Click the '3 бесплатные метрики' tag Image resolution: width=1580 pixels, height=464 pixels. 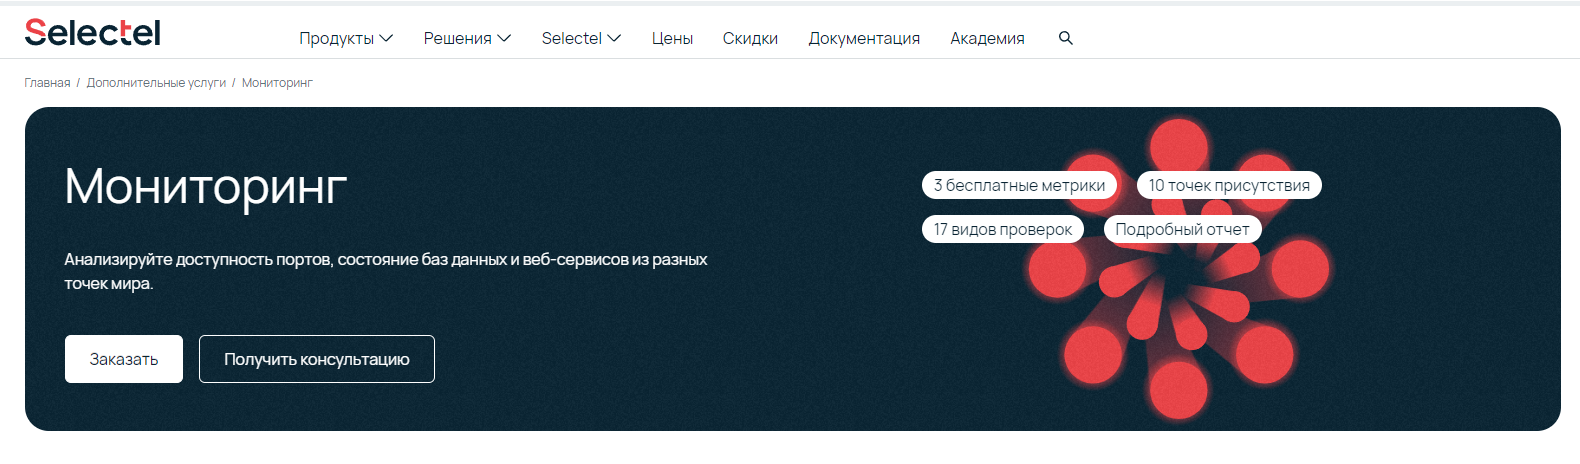pyautogui.click(x=1019, y=185)
